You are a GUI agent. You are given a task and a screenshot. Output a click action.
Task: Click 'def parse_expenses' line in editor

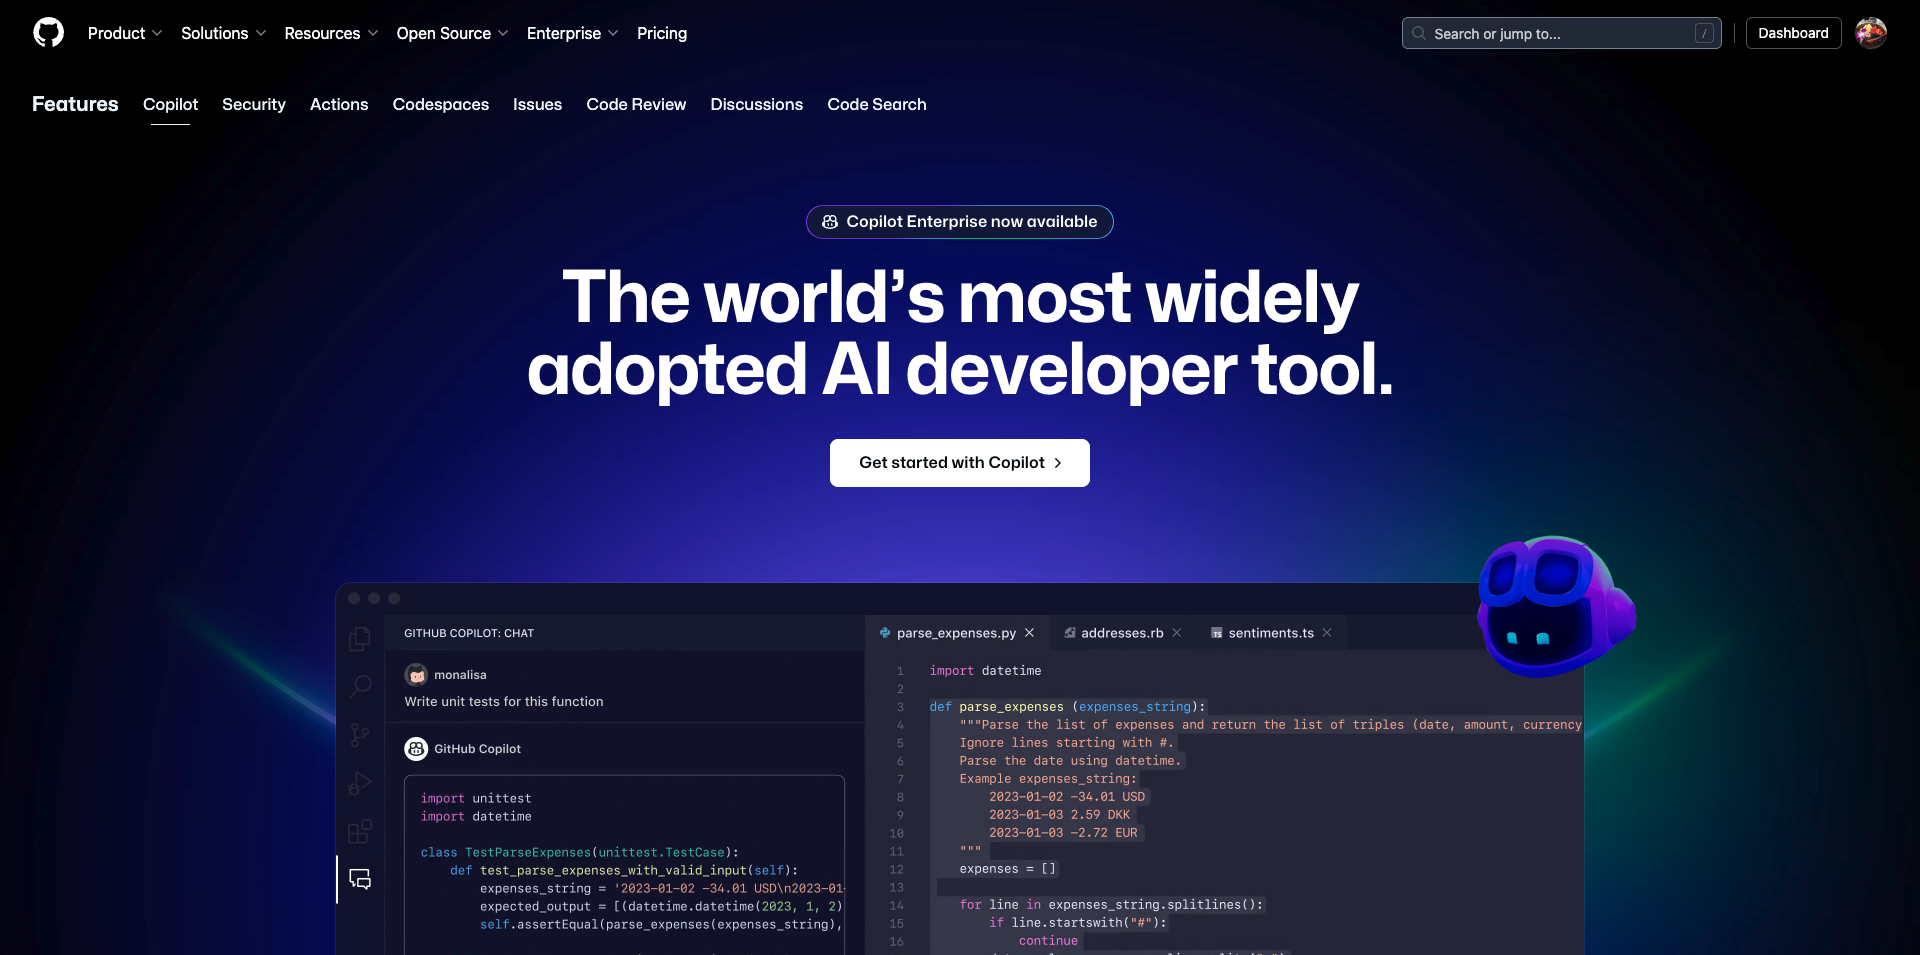1068,707
